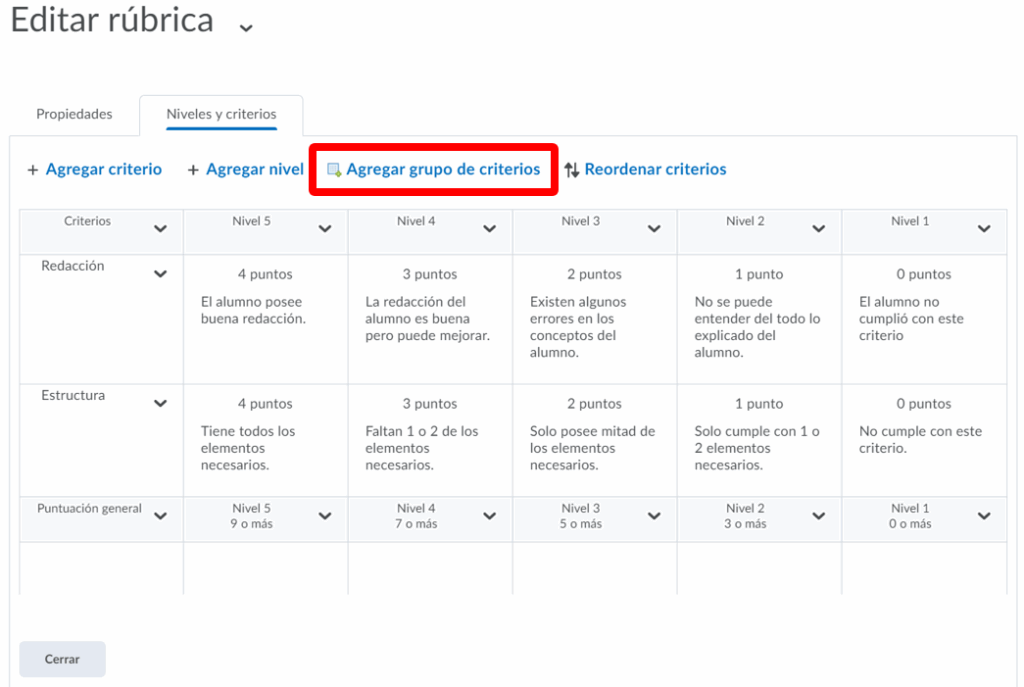
Task: Open the Nivel 1 header dropdown chevron
Action: [x=984, y=229]
